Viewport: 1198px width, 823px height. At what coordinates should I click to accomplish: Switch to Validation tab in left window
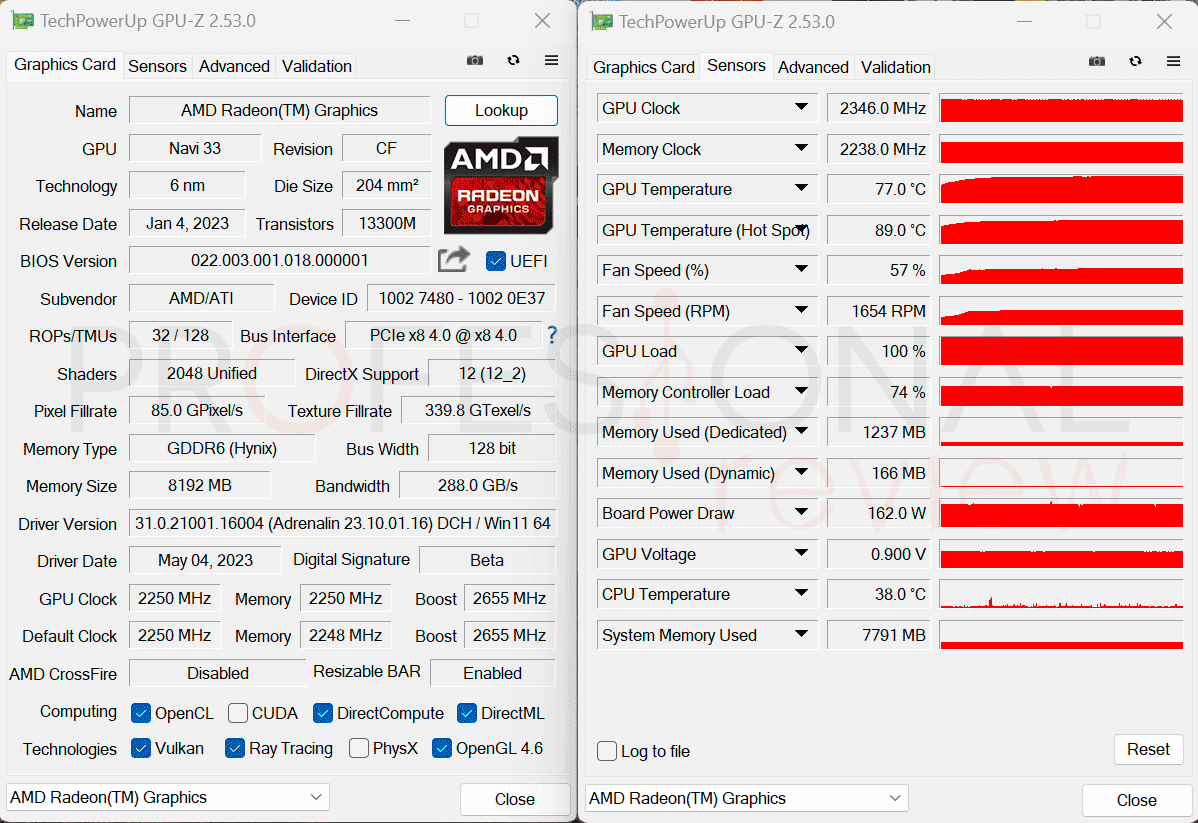(316, 66)
